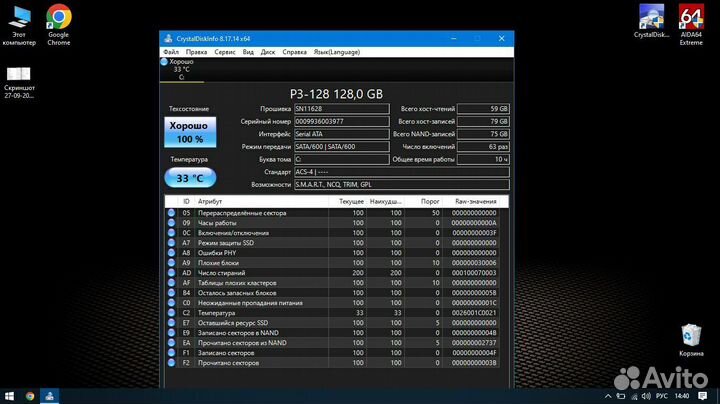Click status icon of Режим защиты SSD row
Screen dimensions: 720x404
coord(171,242)
